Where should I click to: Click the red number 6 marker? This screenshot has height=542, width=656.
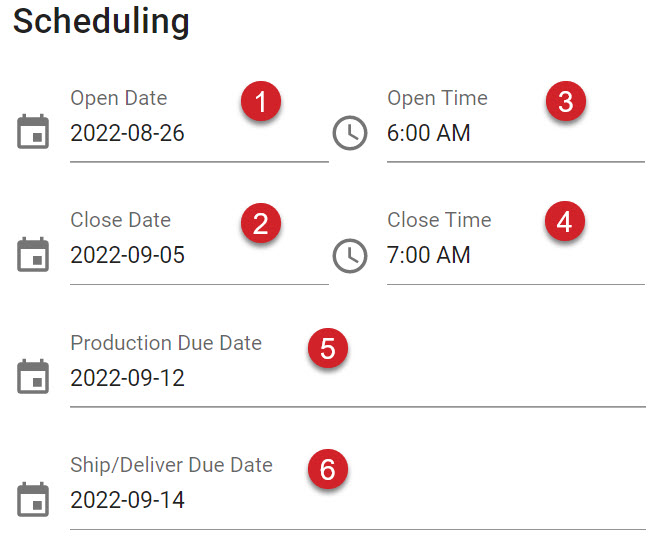(x=328, y=469)
